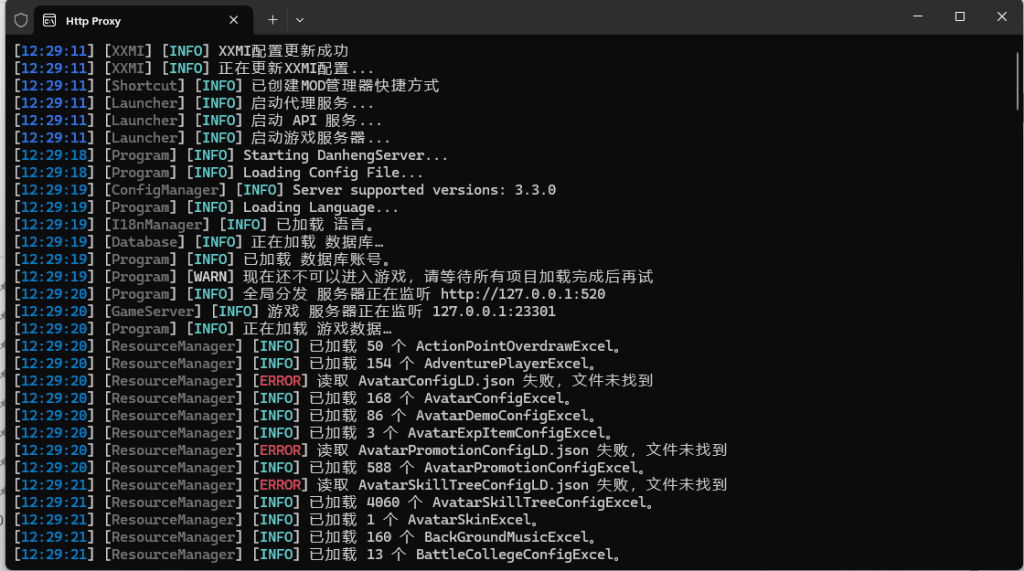
Task: Click the ERROR tag for AvatarSkillTreeConfigLD.json
Action: [x=280, y=485]
